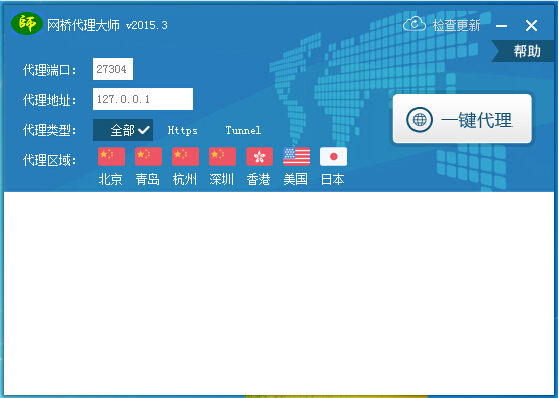Choose the 日本 Japan flag icon
Image resolution: width=559 pixels, height=398 pixels.
[333, 157]
